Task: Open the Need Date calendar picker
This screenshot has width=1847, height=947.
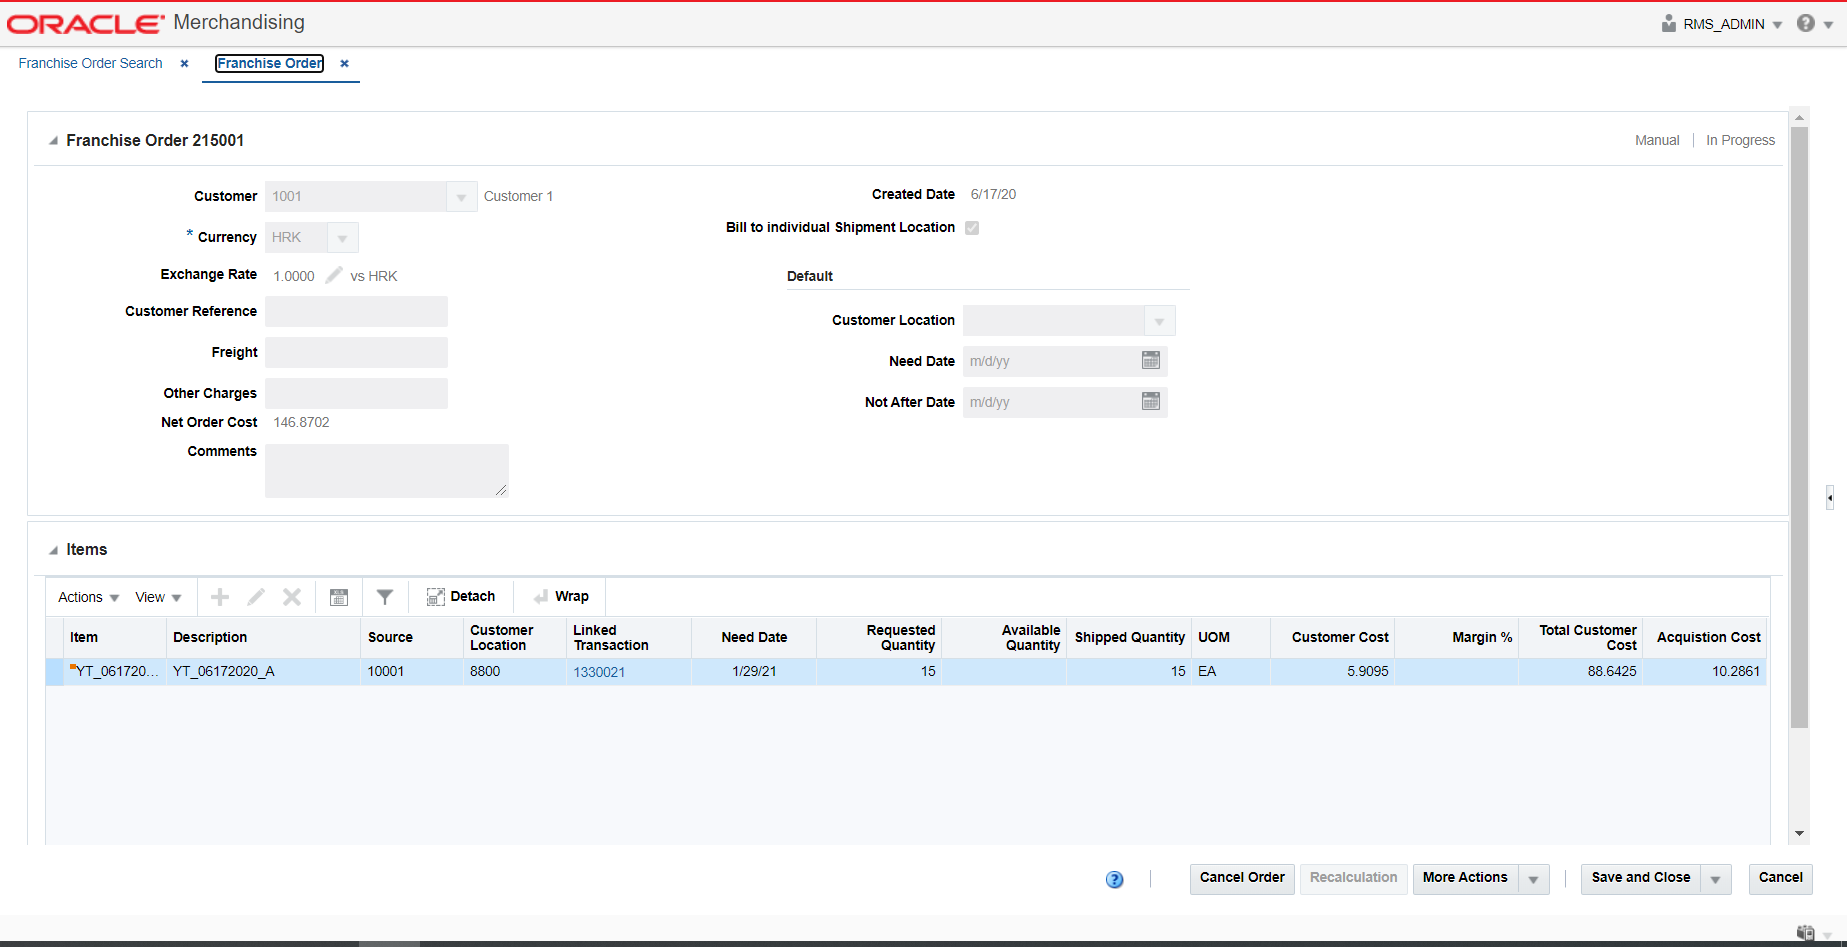Action: (1151, 360)
